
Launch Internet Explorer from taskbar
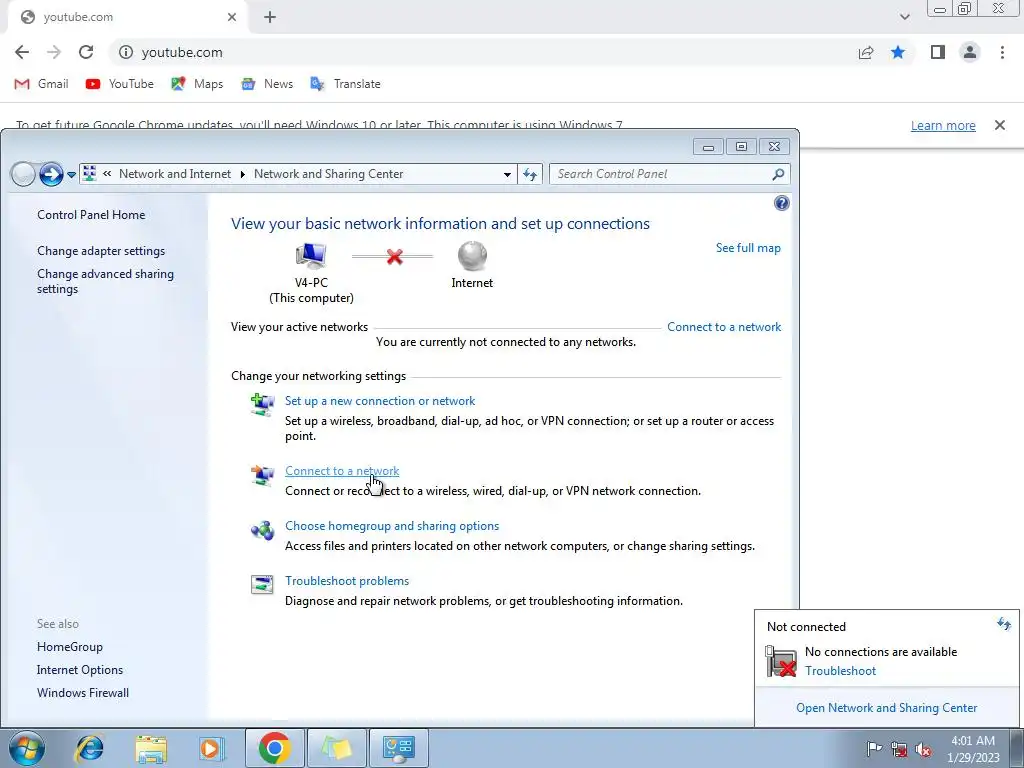click(89, 748)
